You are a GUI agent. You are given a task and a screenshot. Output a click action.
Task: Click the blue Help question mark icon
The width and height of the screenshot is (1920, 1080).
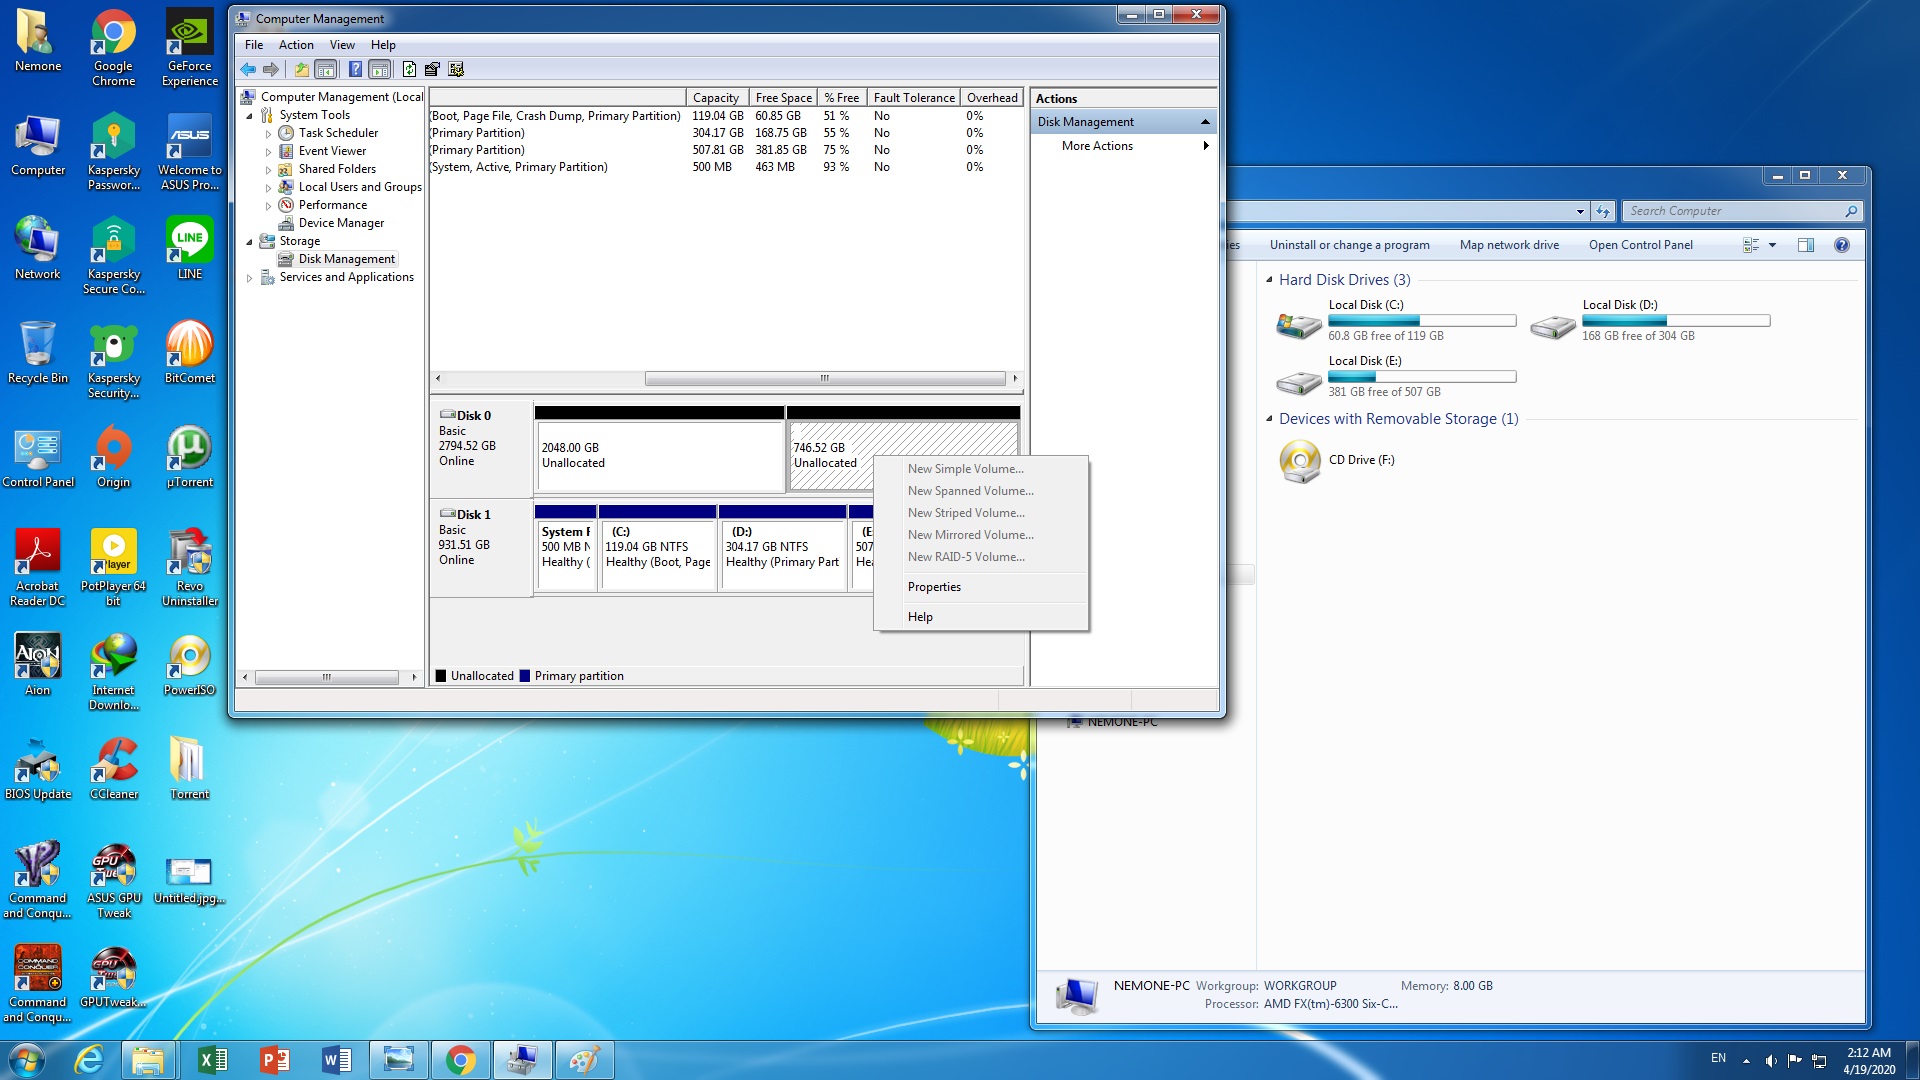point(355,69)
